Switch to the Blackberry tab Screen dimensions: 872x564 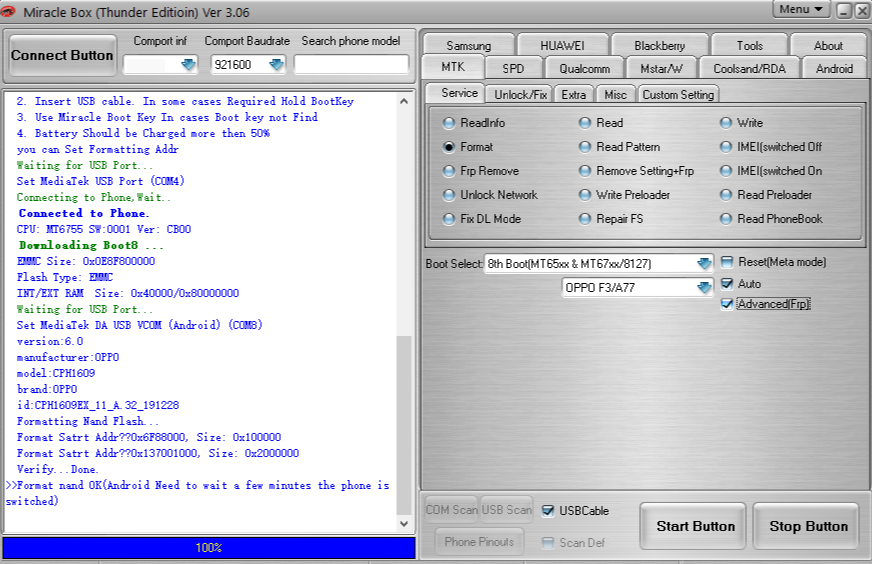(x=660, y=46)
